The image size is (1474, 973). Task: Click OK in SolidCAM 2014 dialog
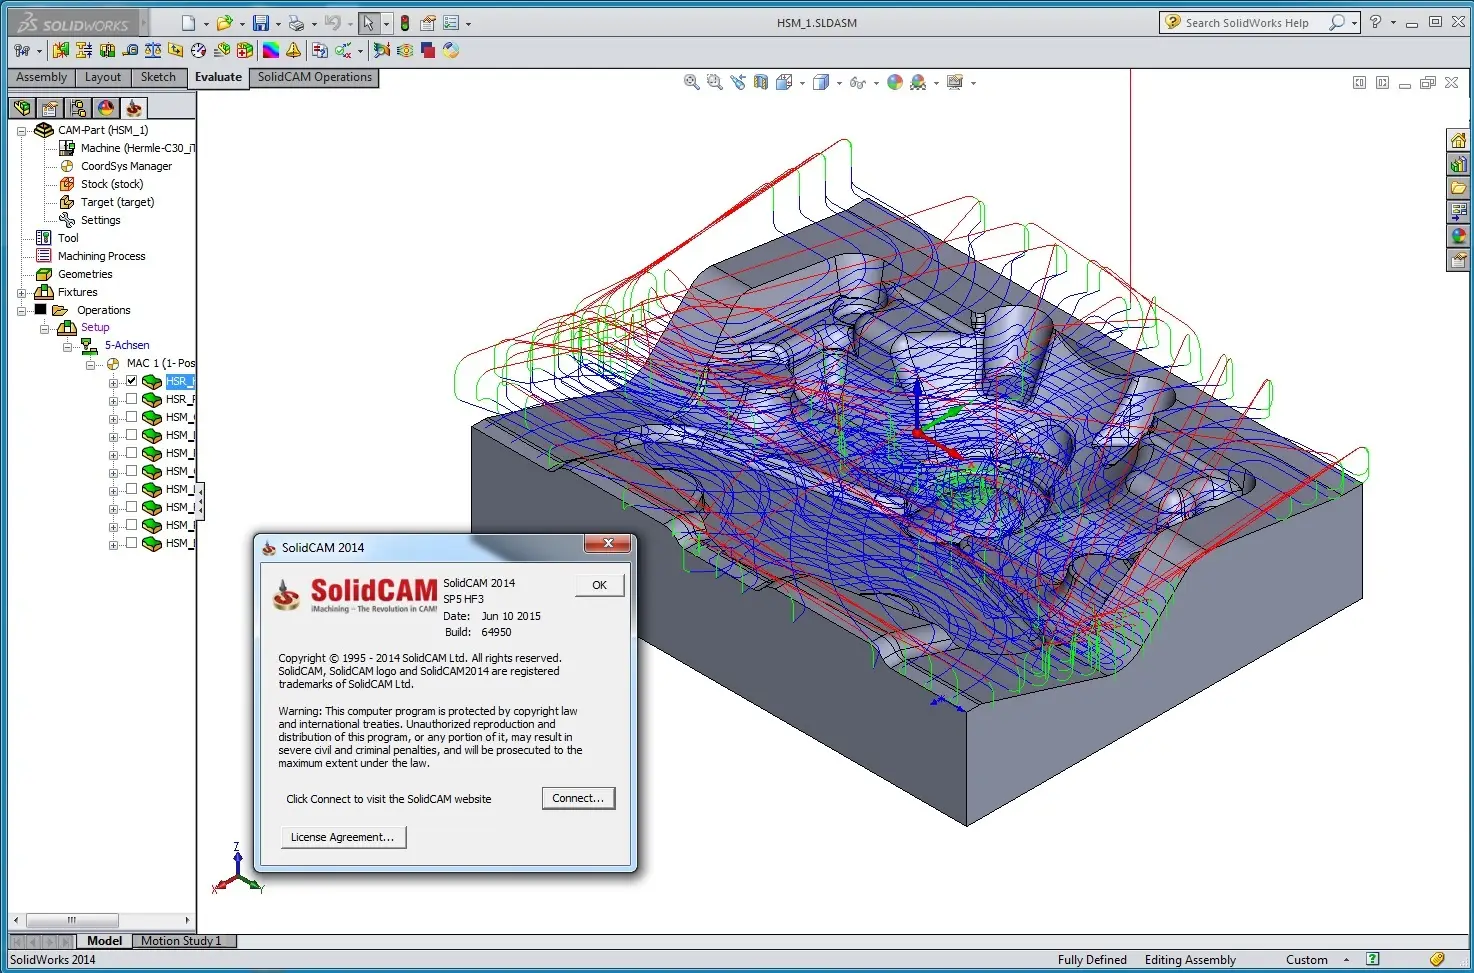pyautogui.click(x=599, y=585)
